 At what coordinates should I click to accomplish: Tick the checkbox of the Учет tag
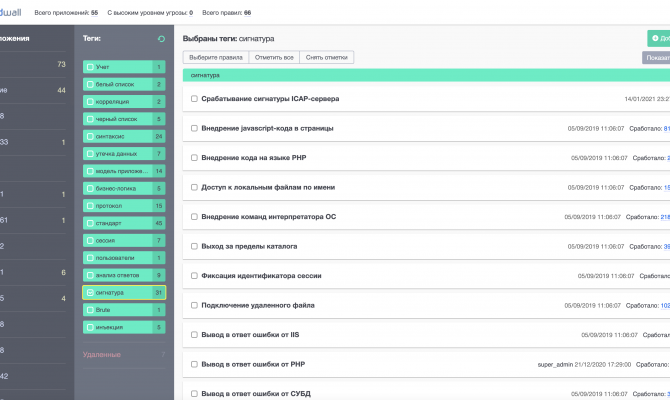click(90, 67)
